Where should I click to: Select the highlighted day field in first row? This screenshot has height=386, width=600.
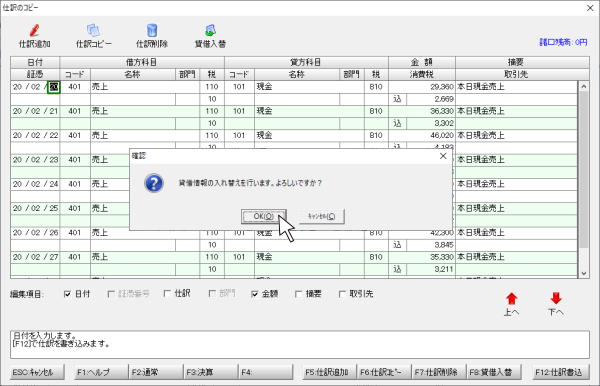coord(54,87)
